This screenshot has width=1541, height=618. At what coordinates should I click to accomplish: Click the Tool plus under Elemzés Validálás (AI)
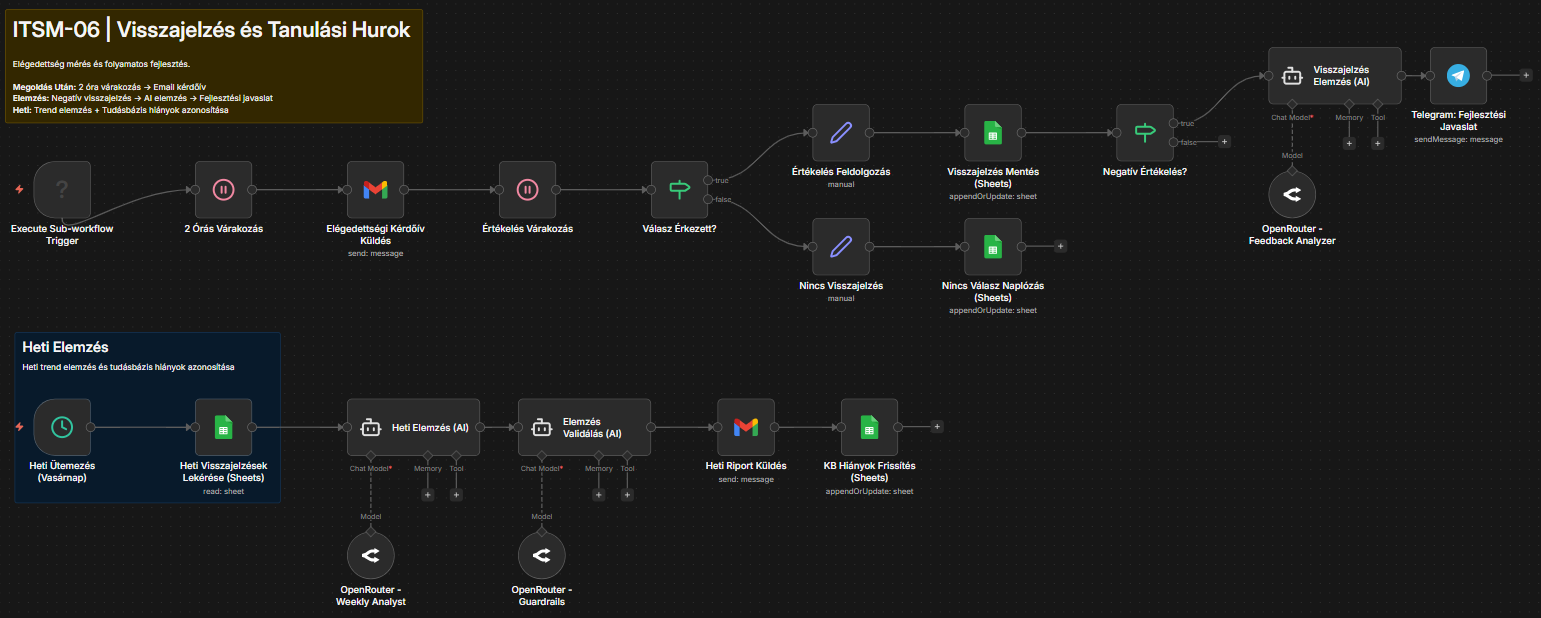pyautogui.click(x=628, y=494)
